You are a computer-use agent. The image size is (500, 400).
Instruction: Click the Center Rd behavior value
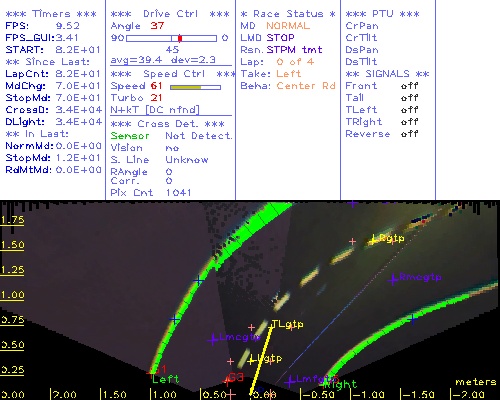306,86
